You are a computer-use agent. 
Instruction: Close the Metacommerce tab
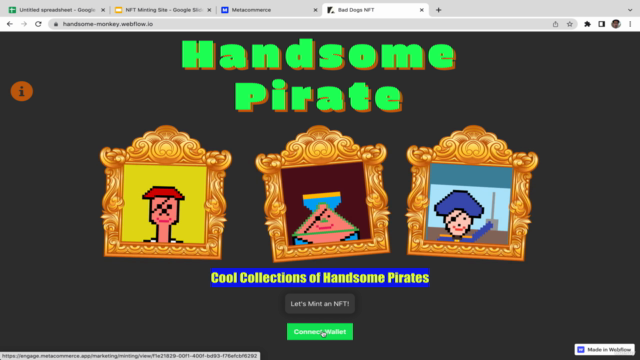(x=315, y=10)
